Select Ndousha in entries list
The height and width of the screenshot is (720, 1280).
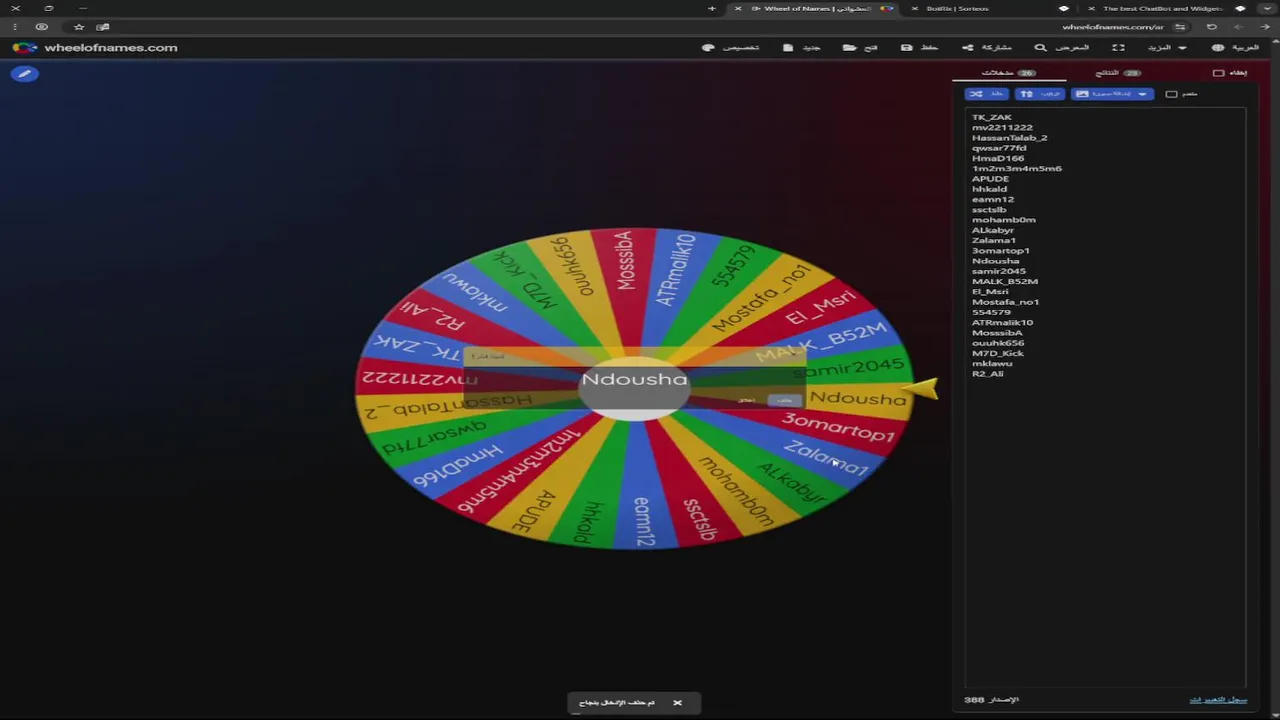coord(996,261)
